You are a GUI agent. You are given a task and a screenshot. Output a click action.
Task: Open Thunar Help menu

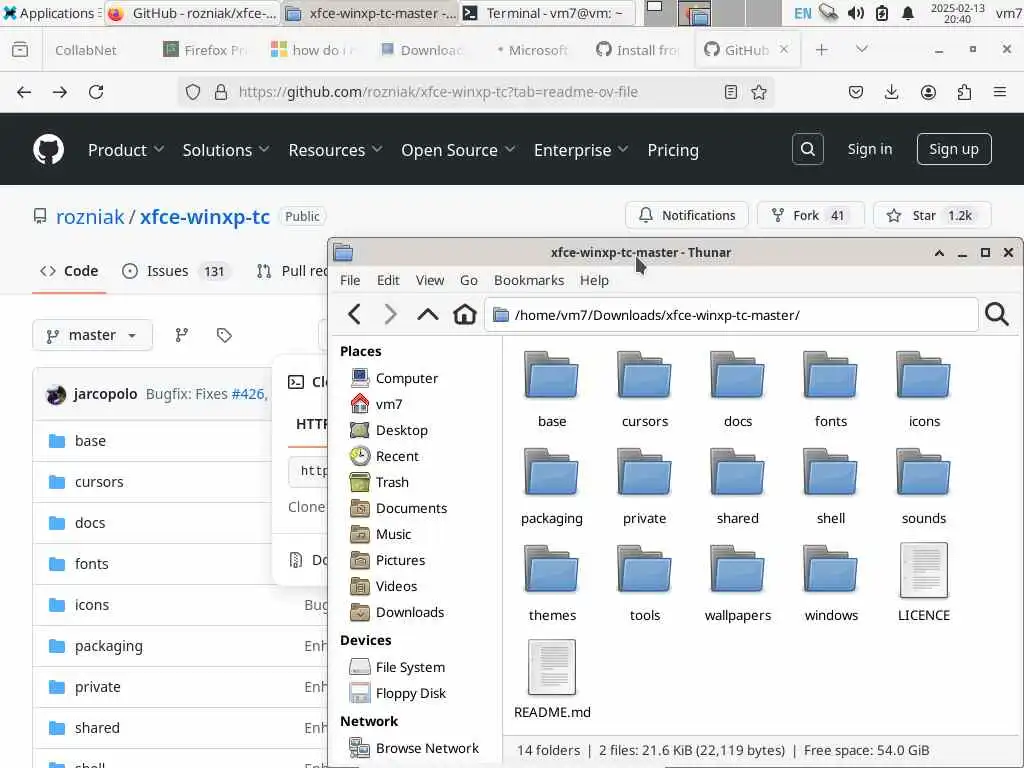click(594, 280)
